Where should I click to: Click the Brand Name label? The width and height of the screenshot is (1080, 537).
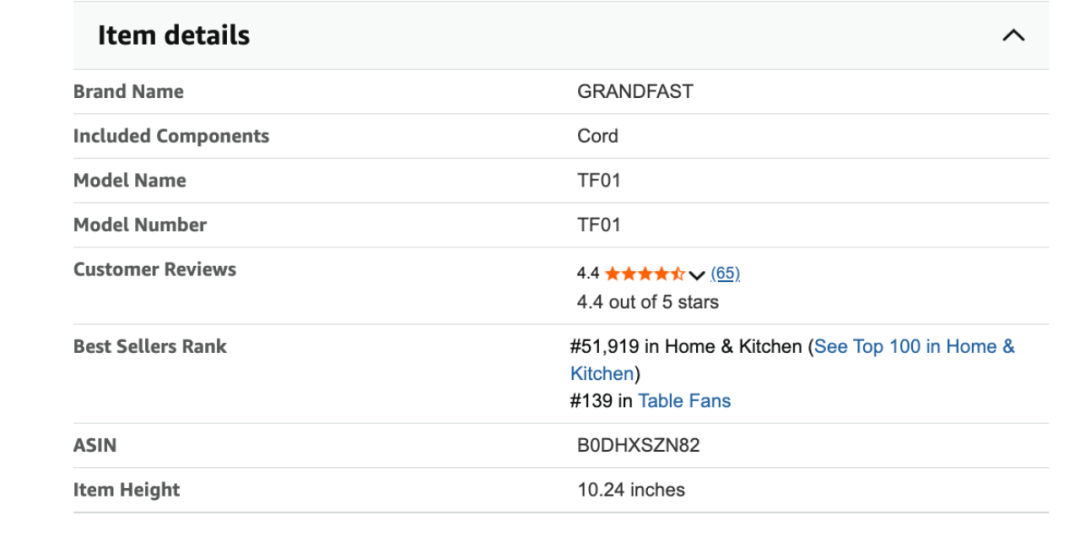(x=128, y=92)
